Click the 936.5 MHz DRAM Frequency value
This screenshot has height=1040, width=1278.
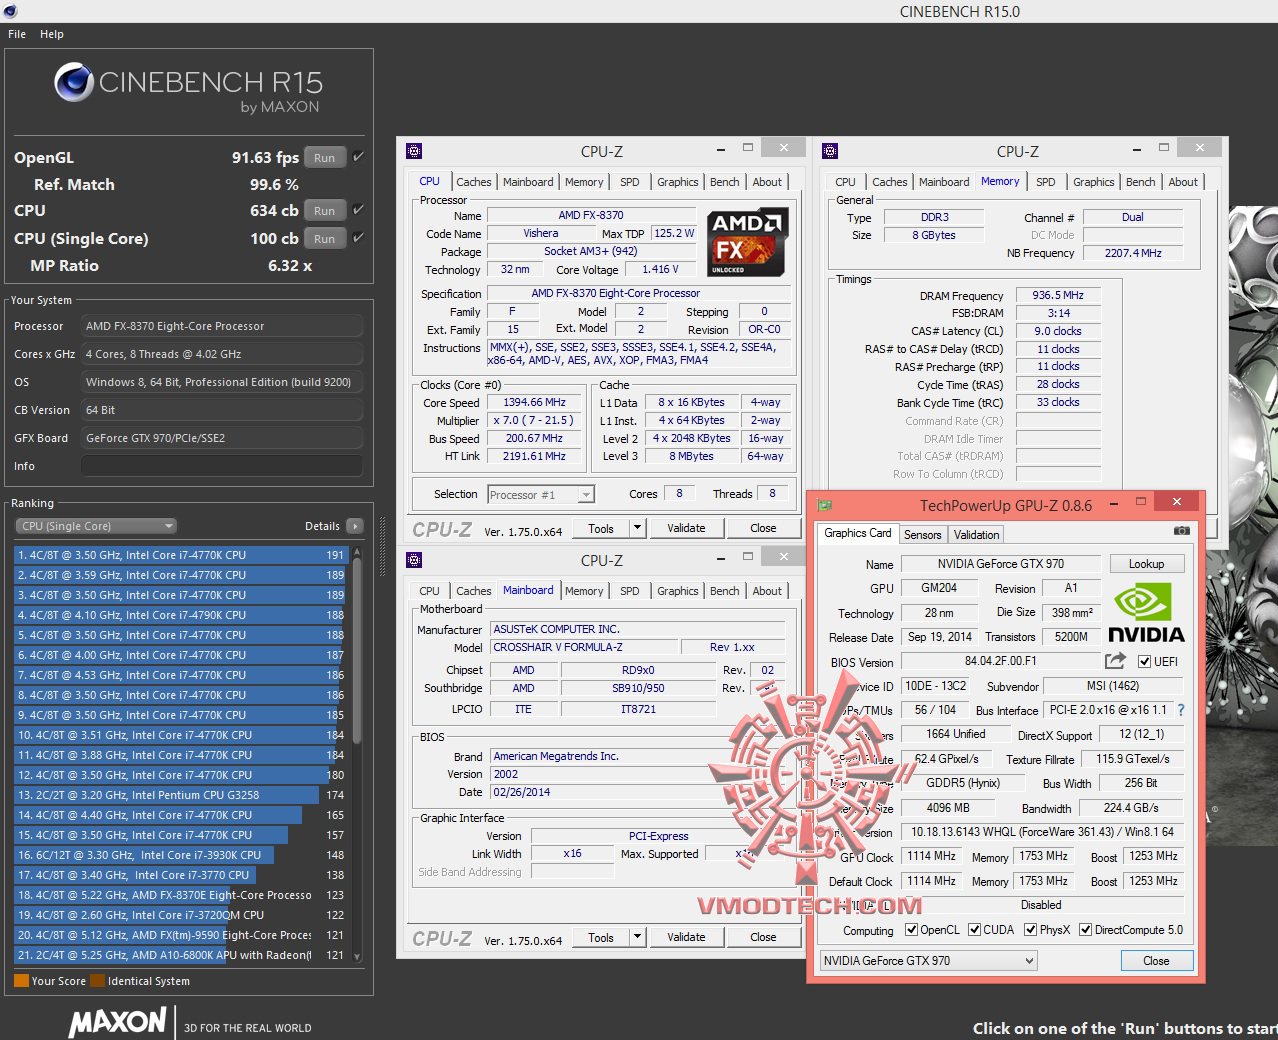[1058, 295]
